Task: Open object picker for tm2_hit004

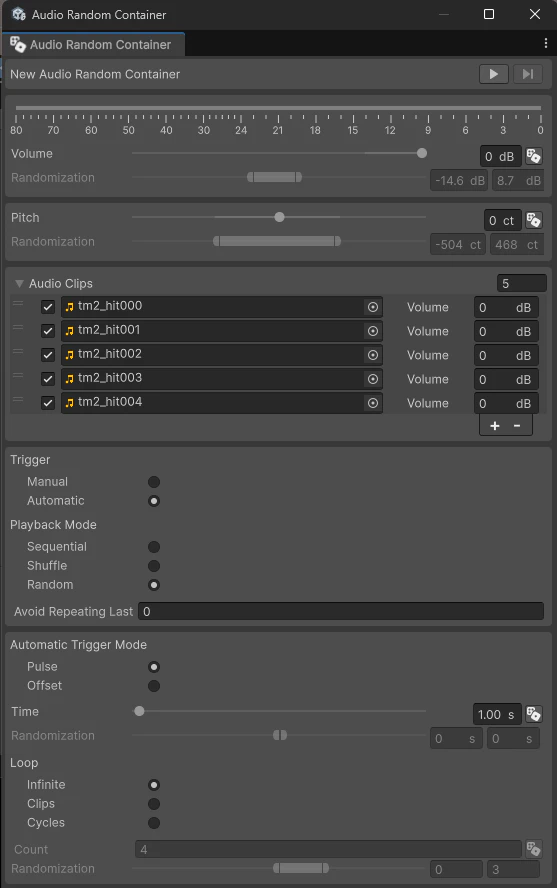Action: click(x=372, y=403)
